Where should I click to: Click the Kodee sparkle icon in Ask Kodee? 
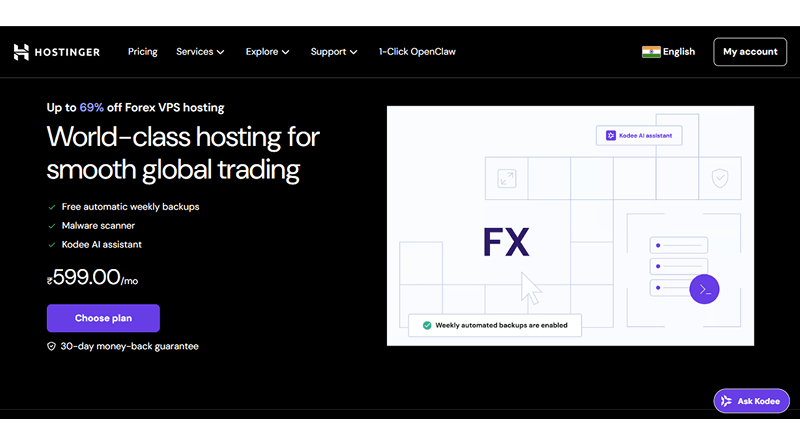(x=726, y=401)
